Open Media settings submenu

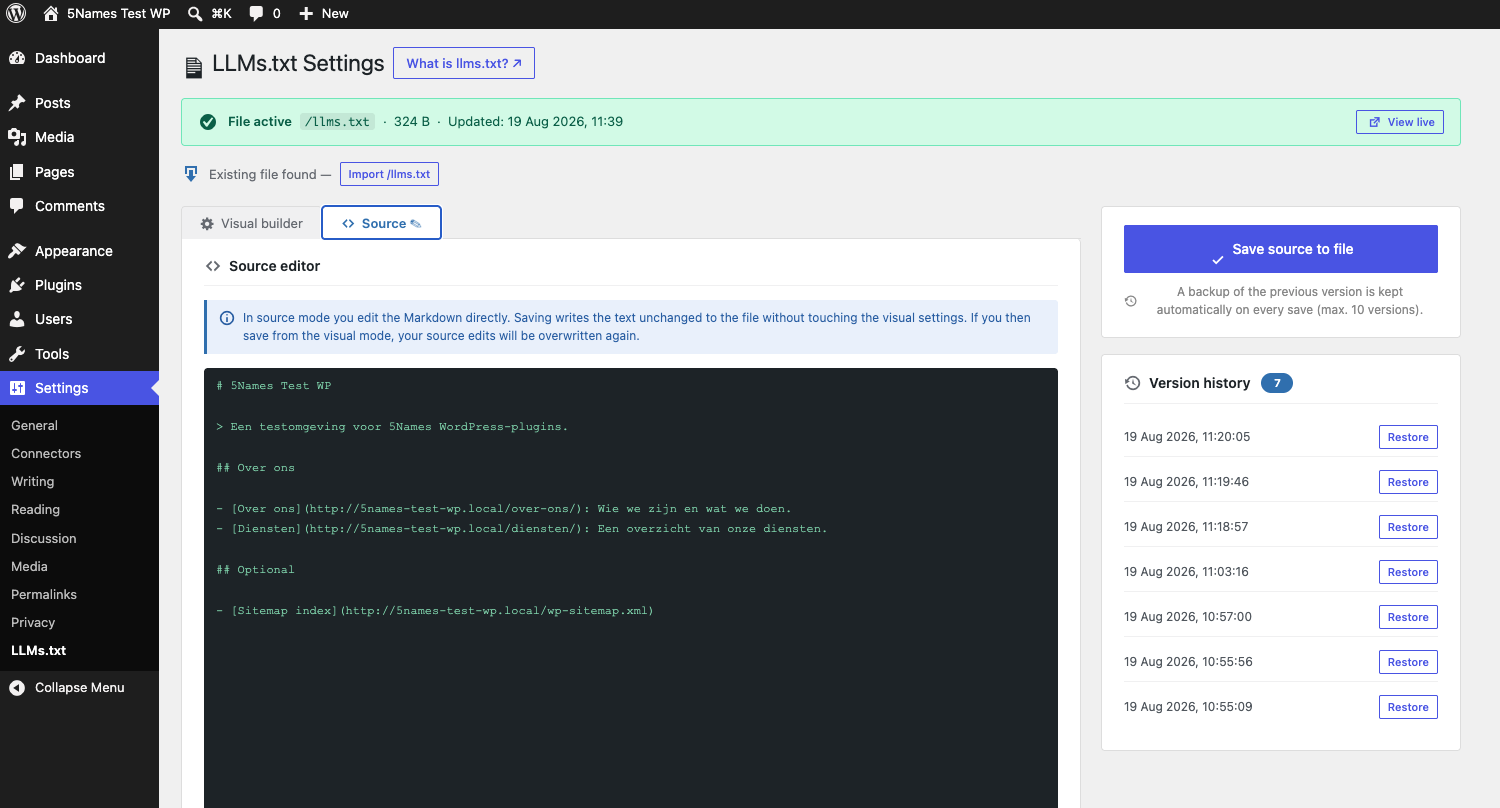coord(29,566)
